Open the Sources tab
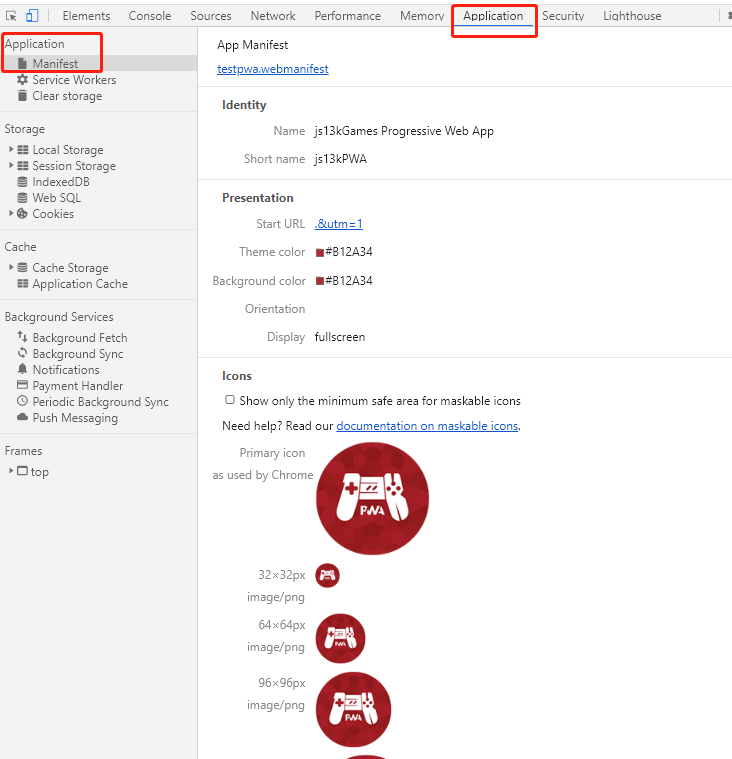732x759 pixels. 211,16
